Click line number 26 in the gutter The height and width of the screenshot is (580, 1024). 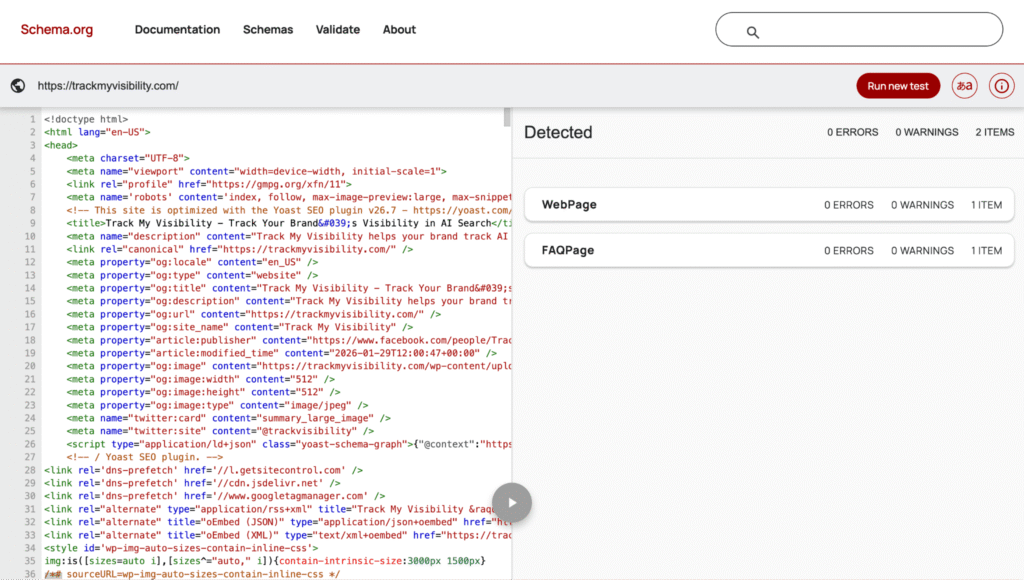coord(30,444)
